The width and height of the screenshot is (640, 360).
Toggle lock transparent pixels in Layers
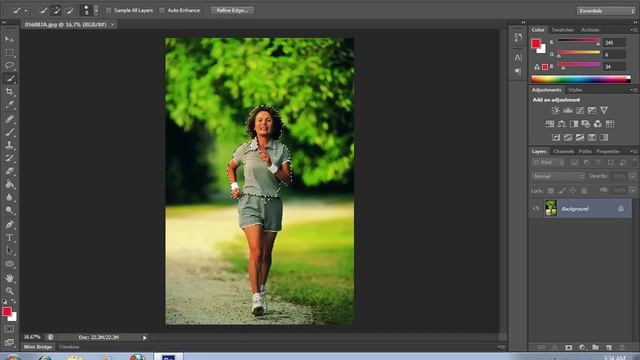(551, 191)
